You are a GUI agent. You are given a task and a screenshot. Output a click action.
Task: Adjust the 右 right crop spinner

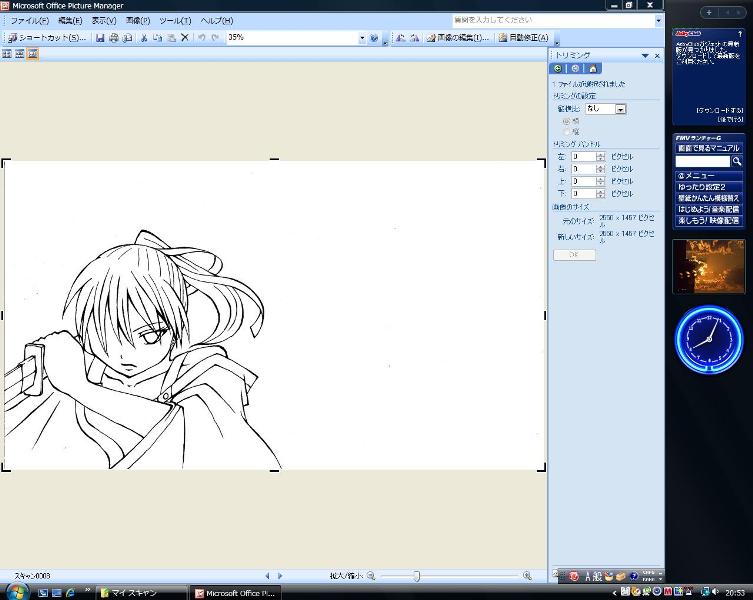[600, 169]
